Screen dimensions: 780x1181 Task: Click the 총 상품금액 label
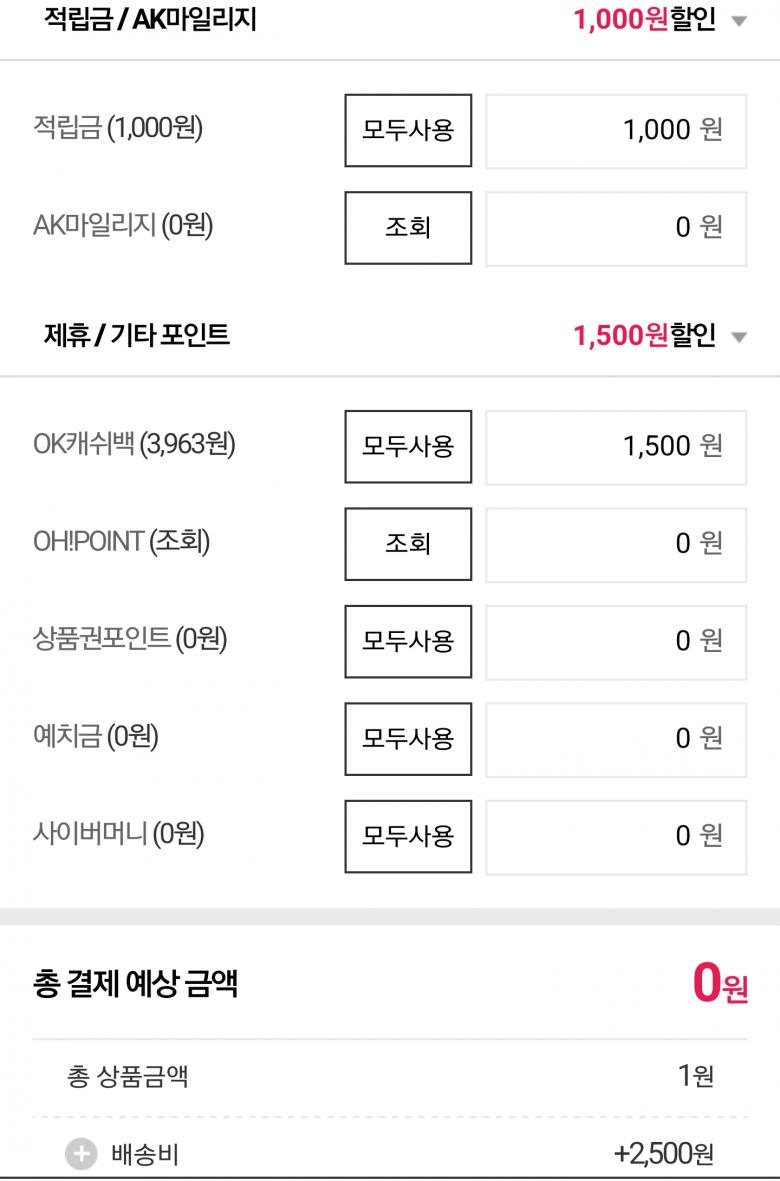tap(127, 1076)
